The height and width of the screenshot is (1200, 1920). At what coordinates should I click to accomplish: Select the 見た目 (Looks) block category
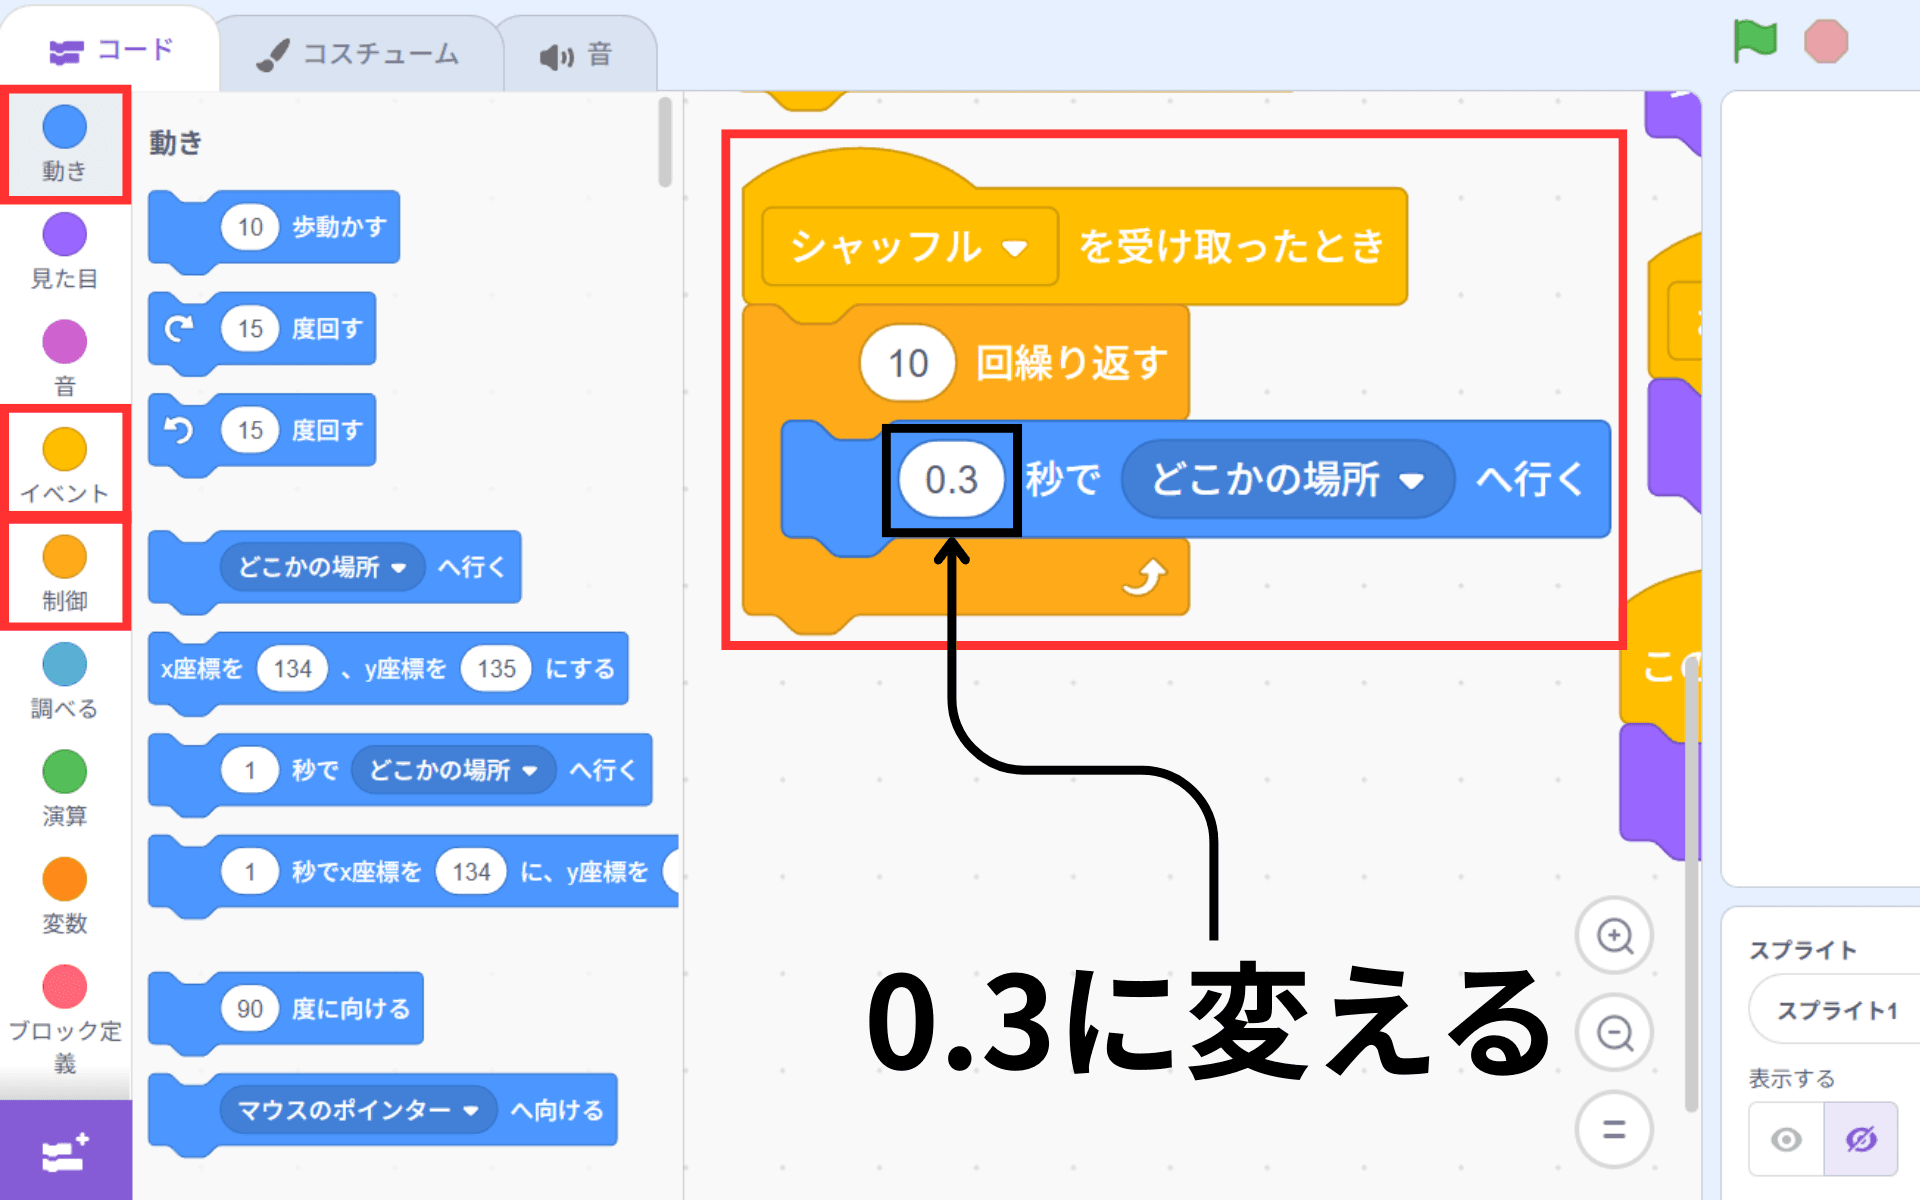click(64, 250)
